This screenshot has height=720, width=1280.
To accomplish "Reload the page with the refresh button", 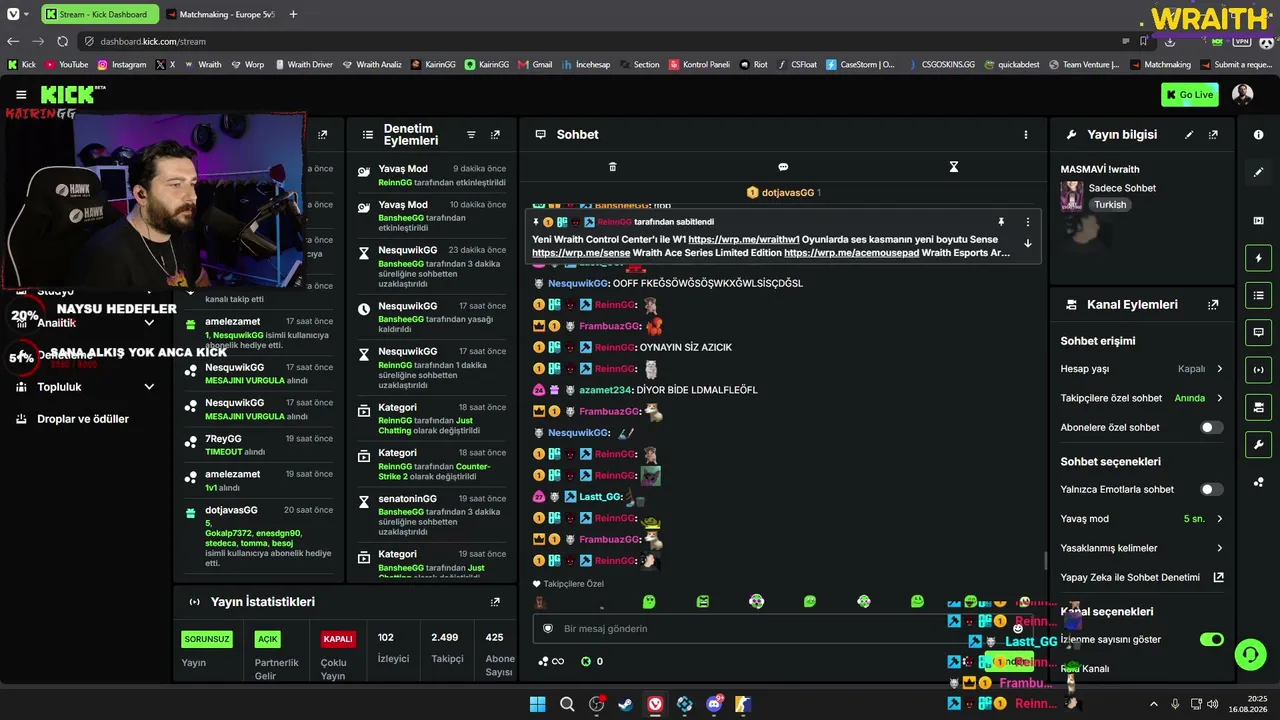I will 62,41.
